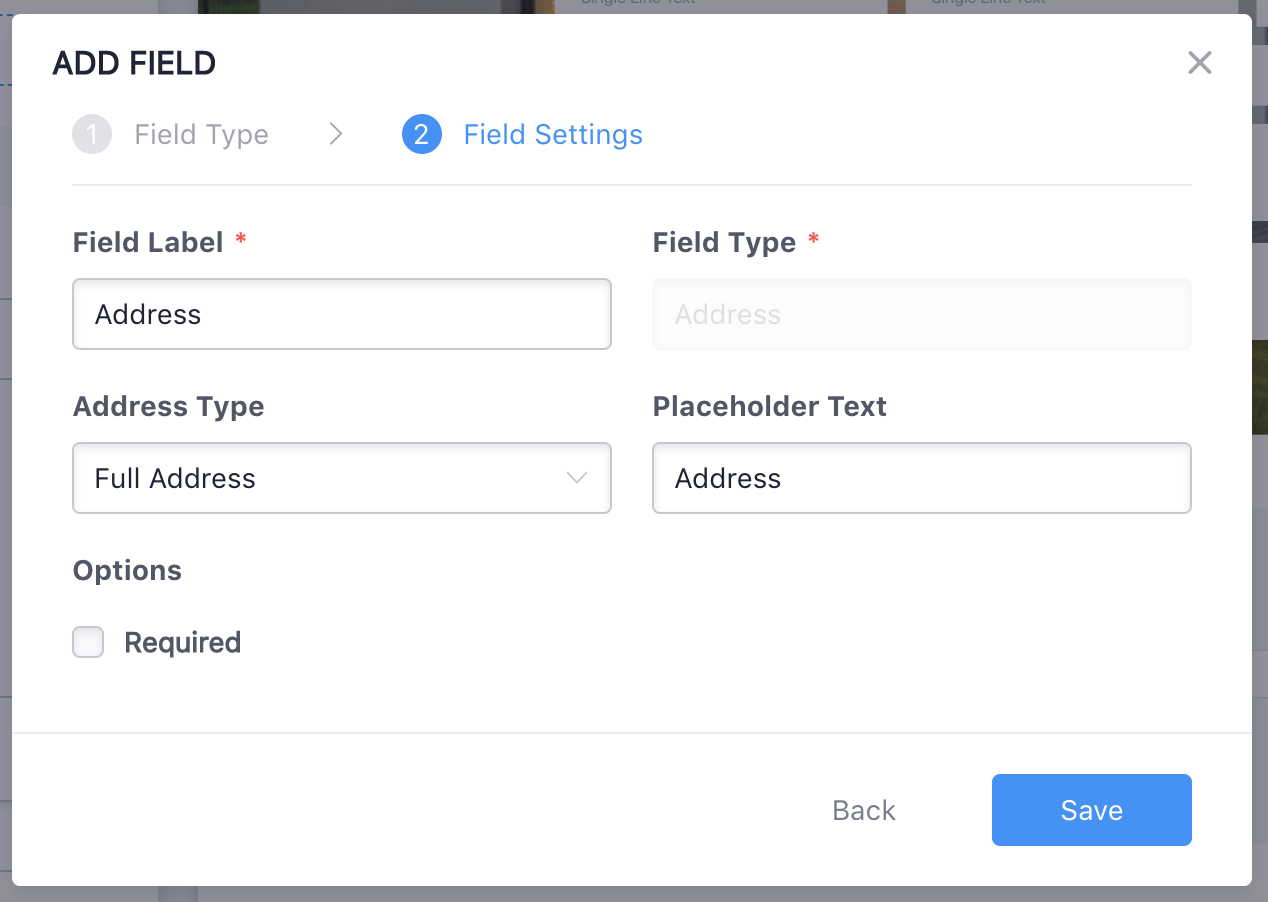Screen dimensions: 1268x902
Task: Click the disabled Field Type box
Action: point(922,314)
